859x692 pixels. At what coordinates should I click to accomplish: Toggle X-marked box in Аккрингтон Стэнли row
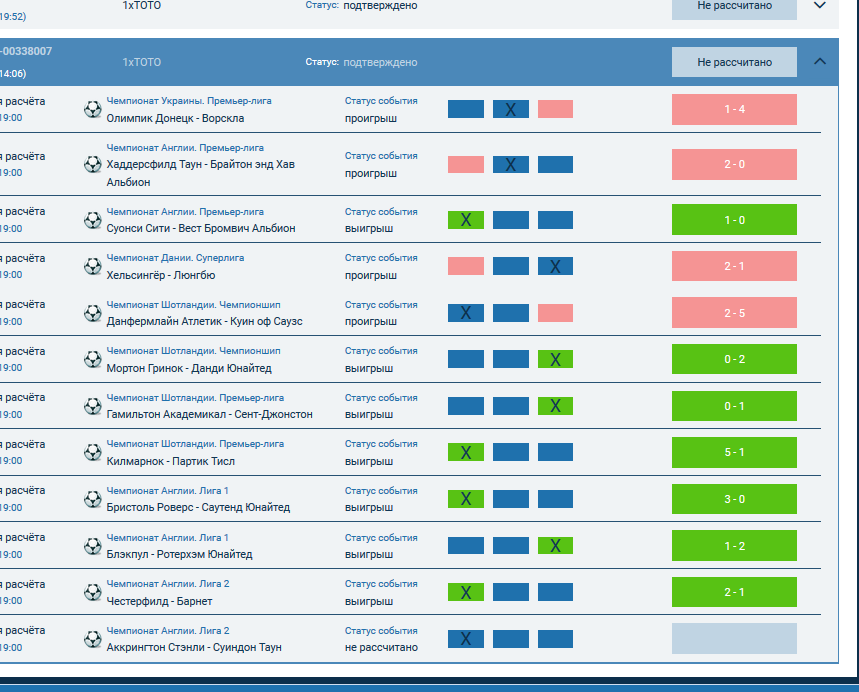(465, 639)
